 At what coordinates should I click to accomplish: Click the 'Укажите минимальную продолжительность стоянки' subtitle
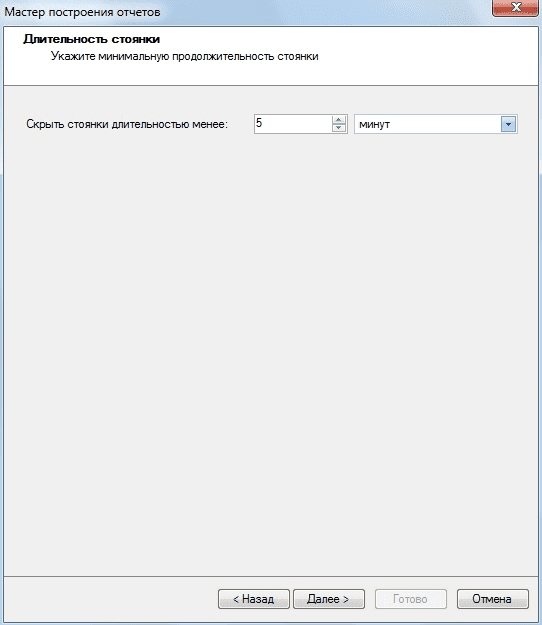185,56
